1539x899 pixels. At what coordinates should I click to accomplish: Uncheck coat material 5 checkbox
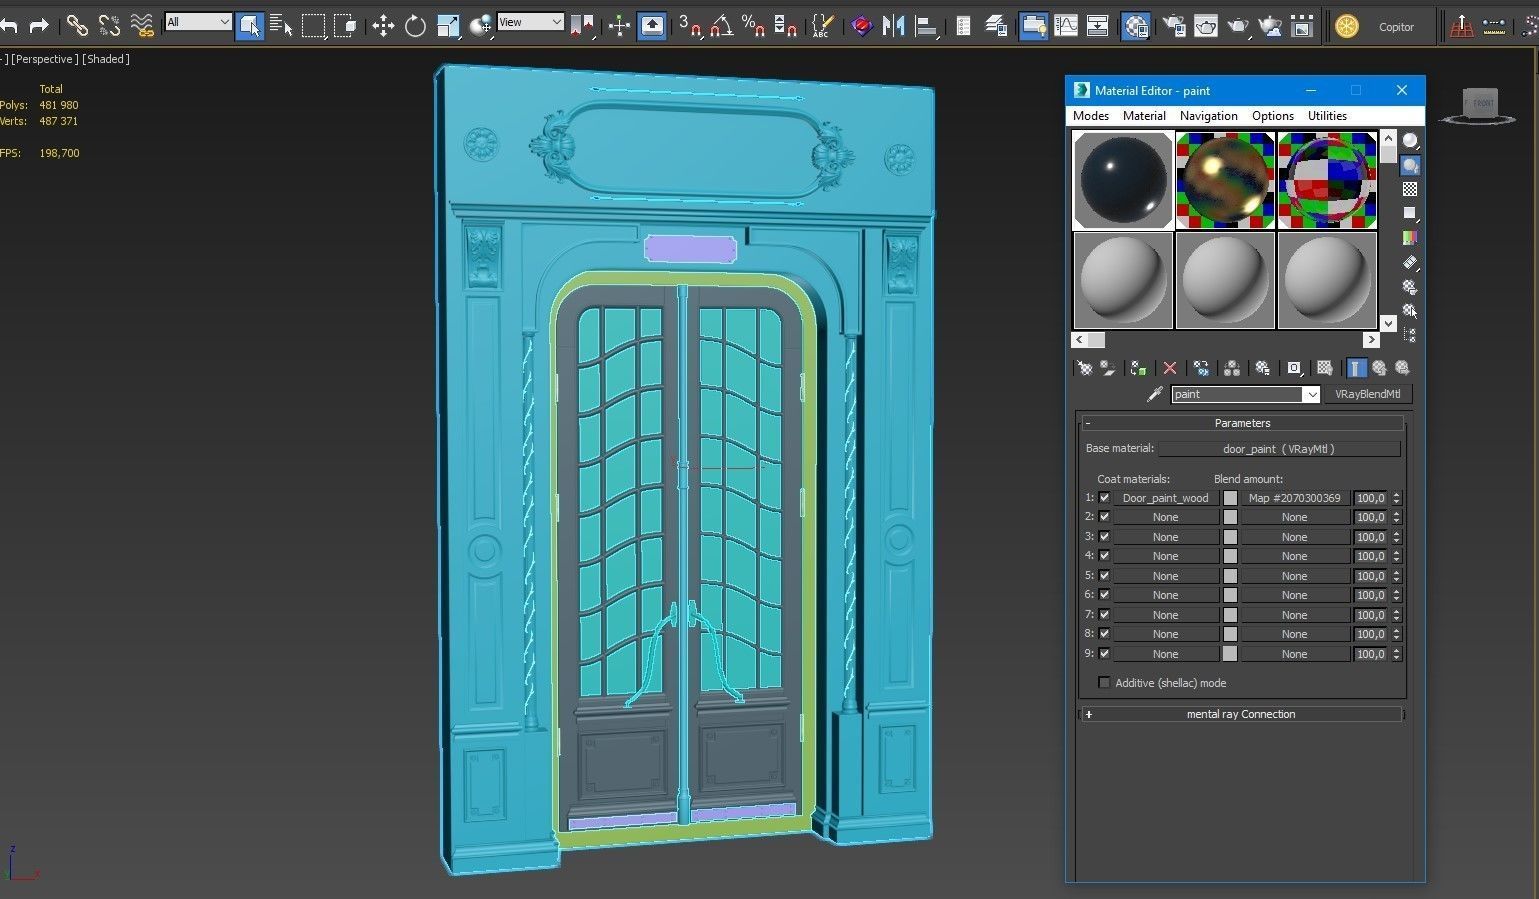[x=1104, y=576]
